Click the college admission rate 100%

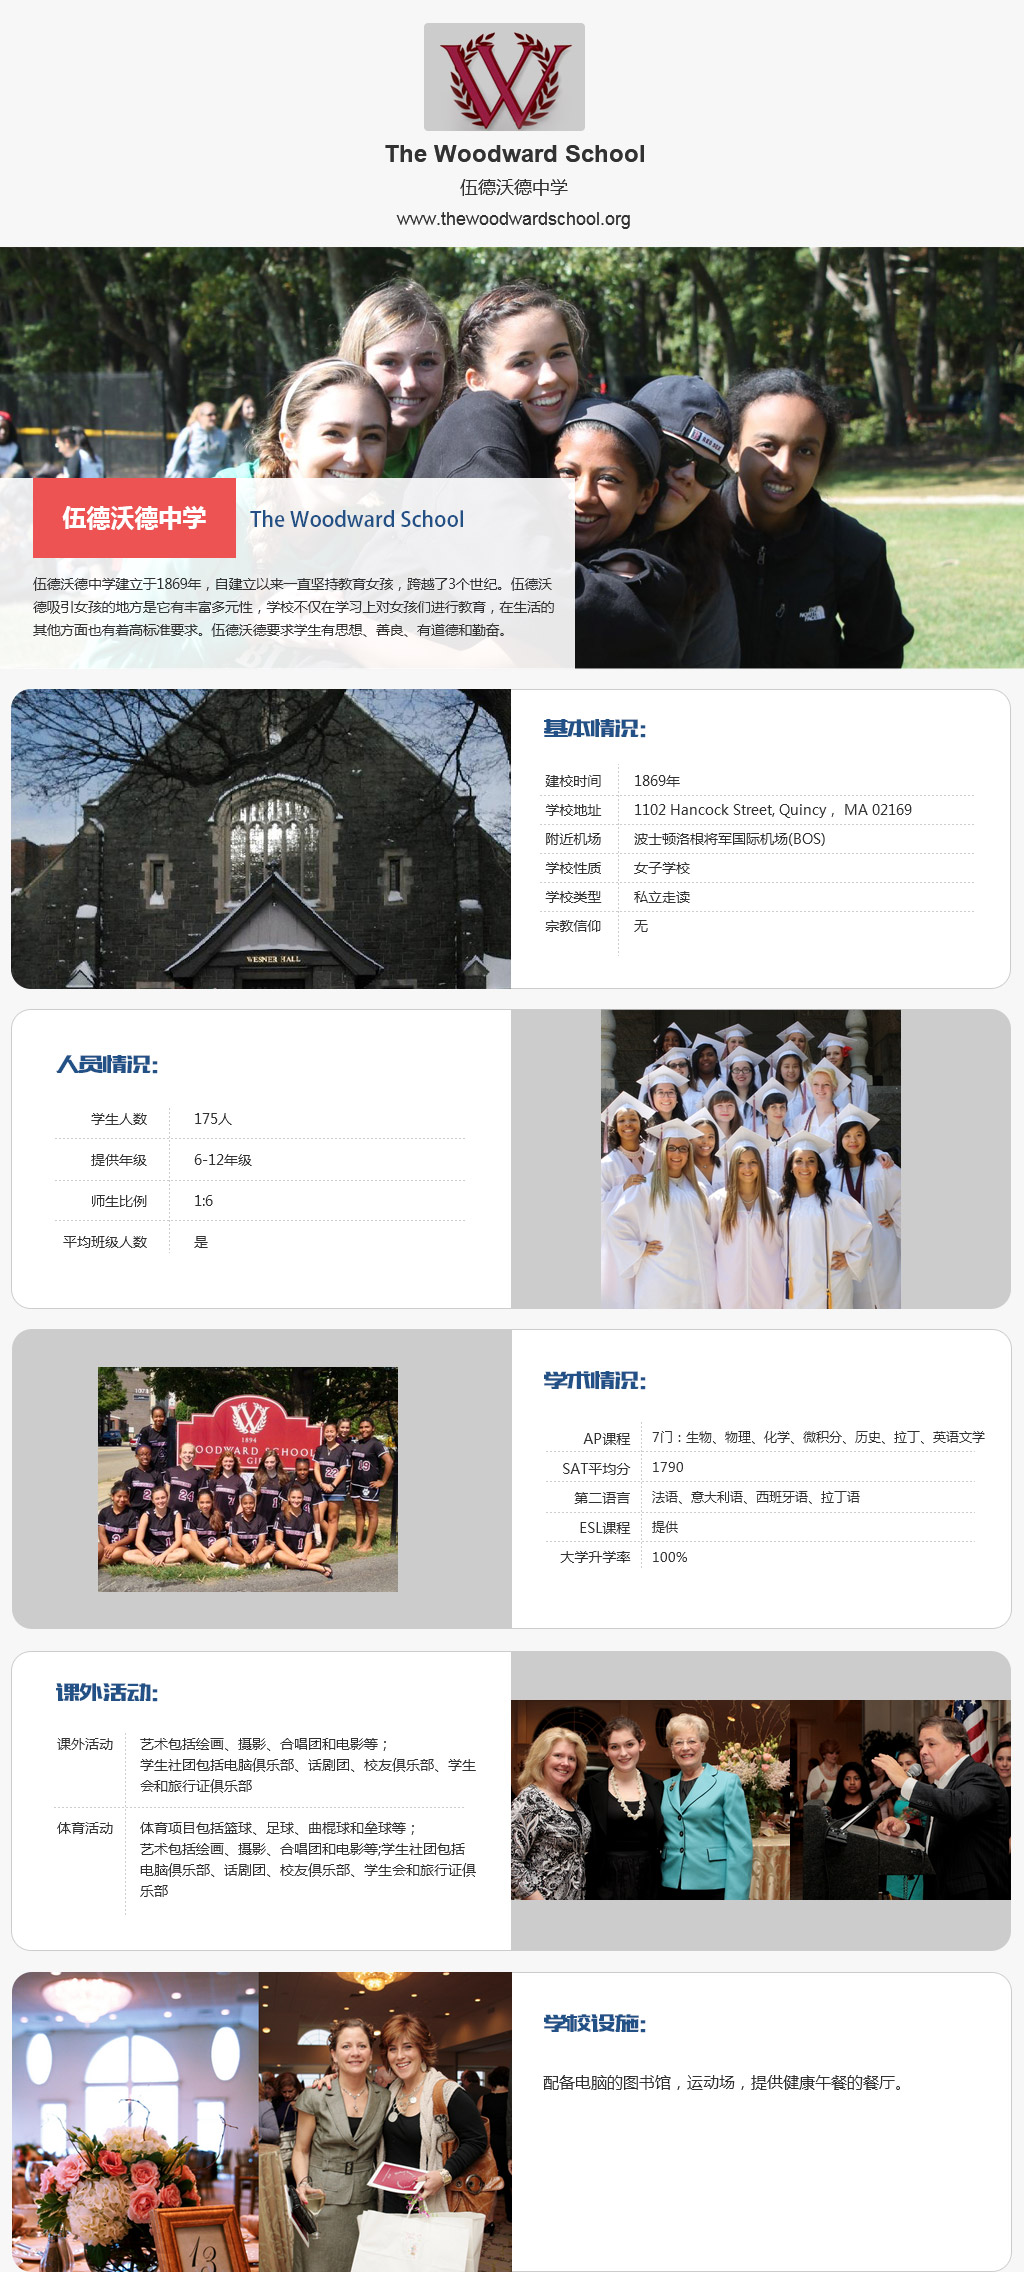point(670,1557)
